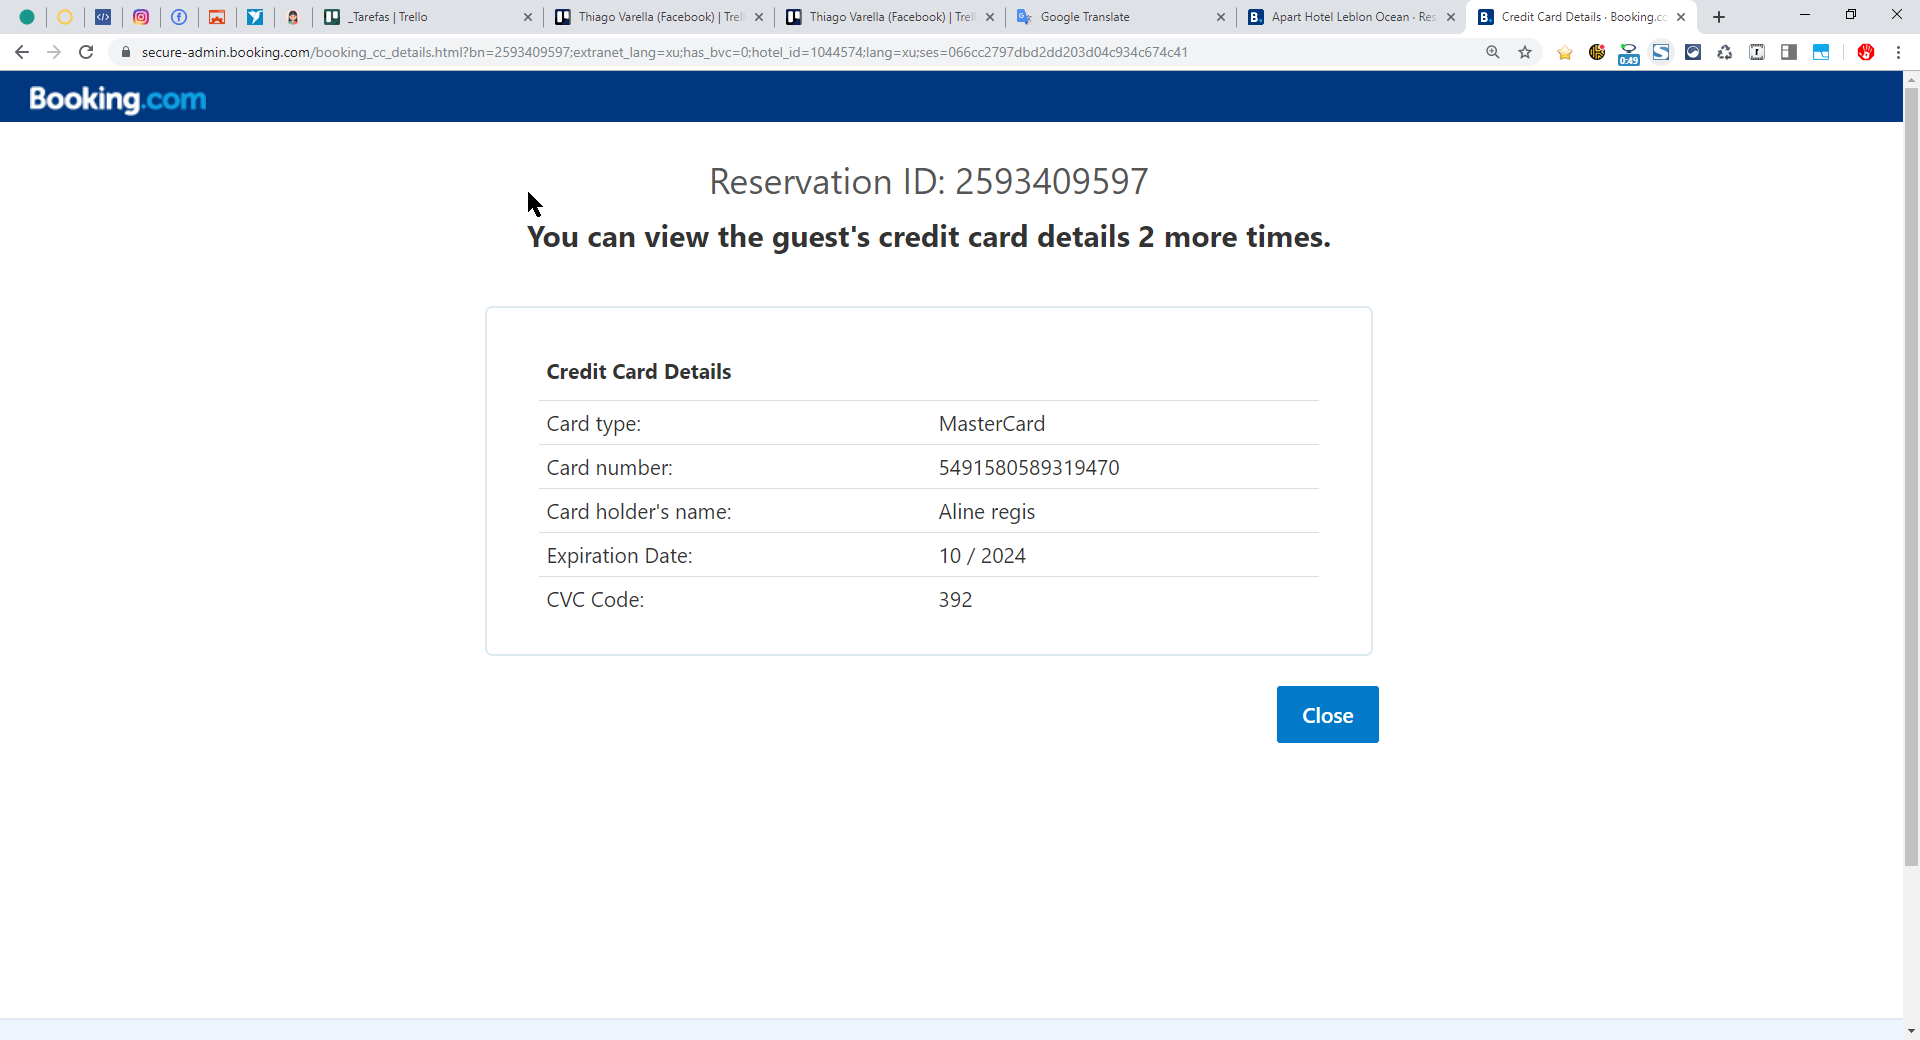This screenshot has width=1920, height=1040.
Task: Click the vertical scrollbar thumb
Action: 1911,476
